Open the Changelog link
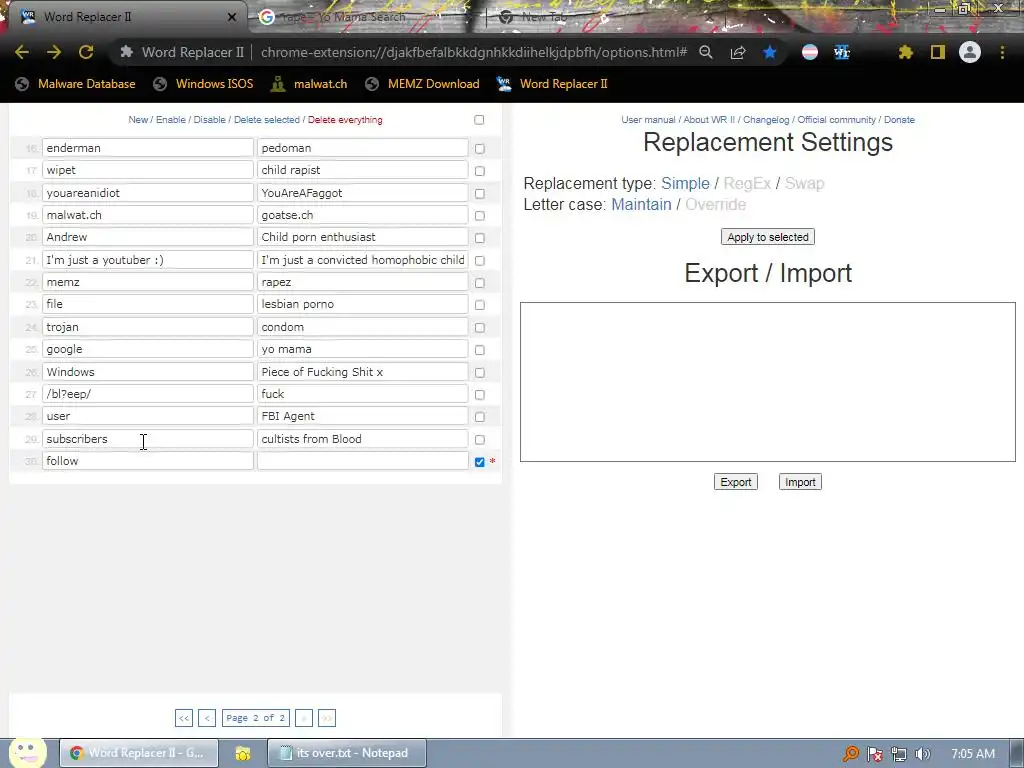The height and width of the screenshot is (768, 1024). tap(766, 120)
